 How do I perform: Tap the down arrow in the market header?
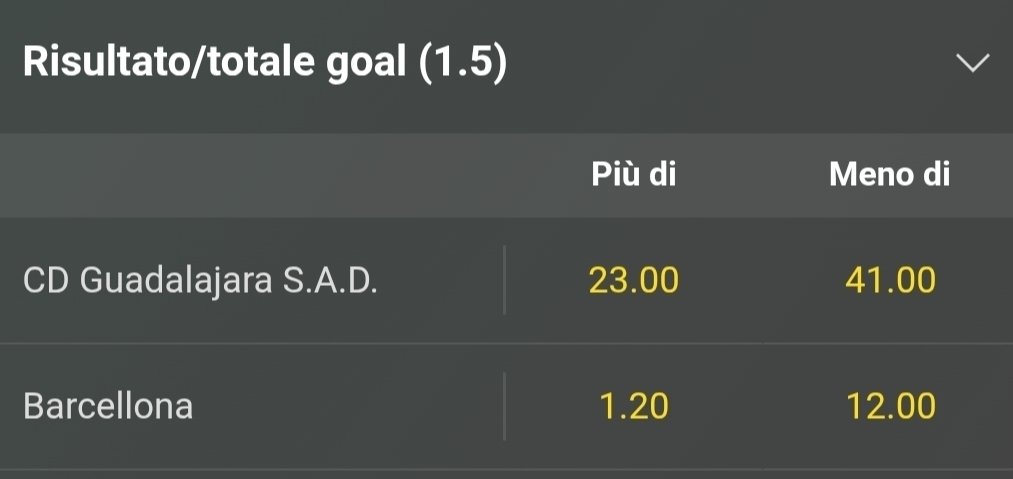[x=972, y=64]
